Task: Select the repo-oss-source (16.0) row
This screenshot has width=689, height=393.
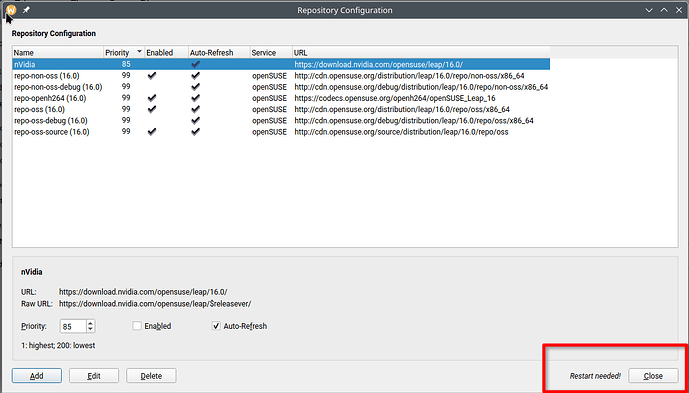Action: 281,131
